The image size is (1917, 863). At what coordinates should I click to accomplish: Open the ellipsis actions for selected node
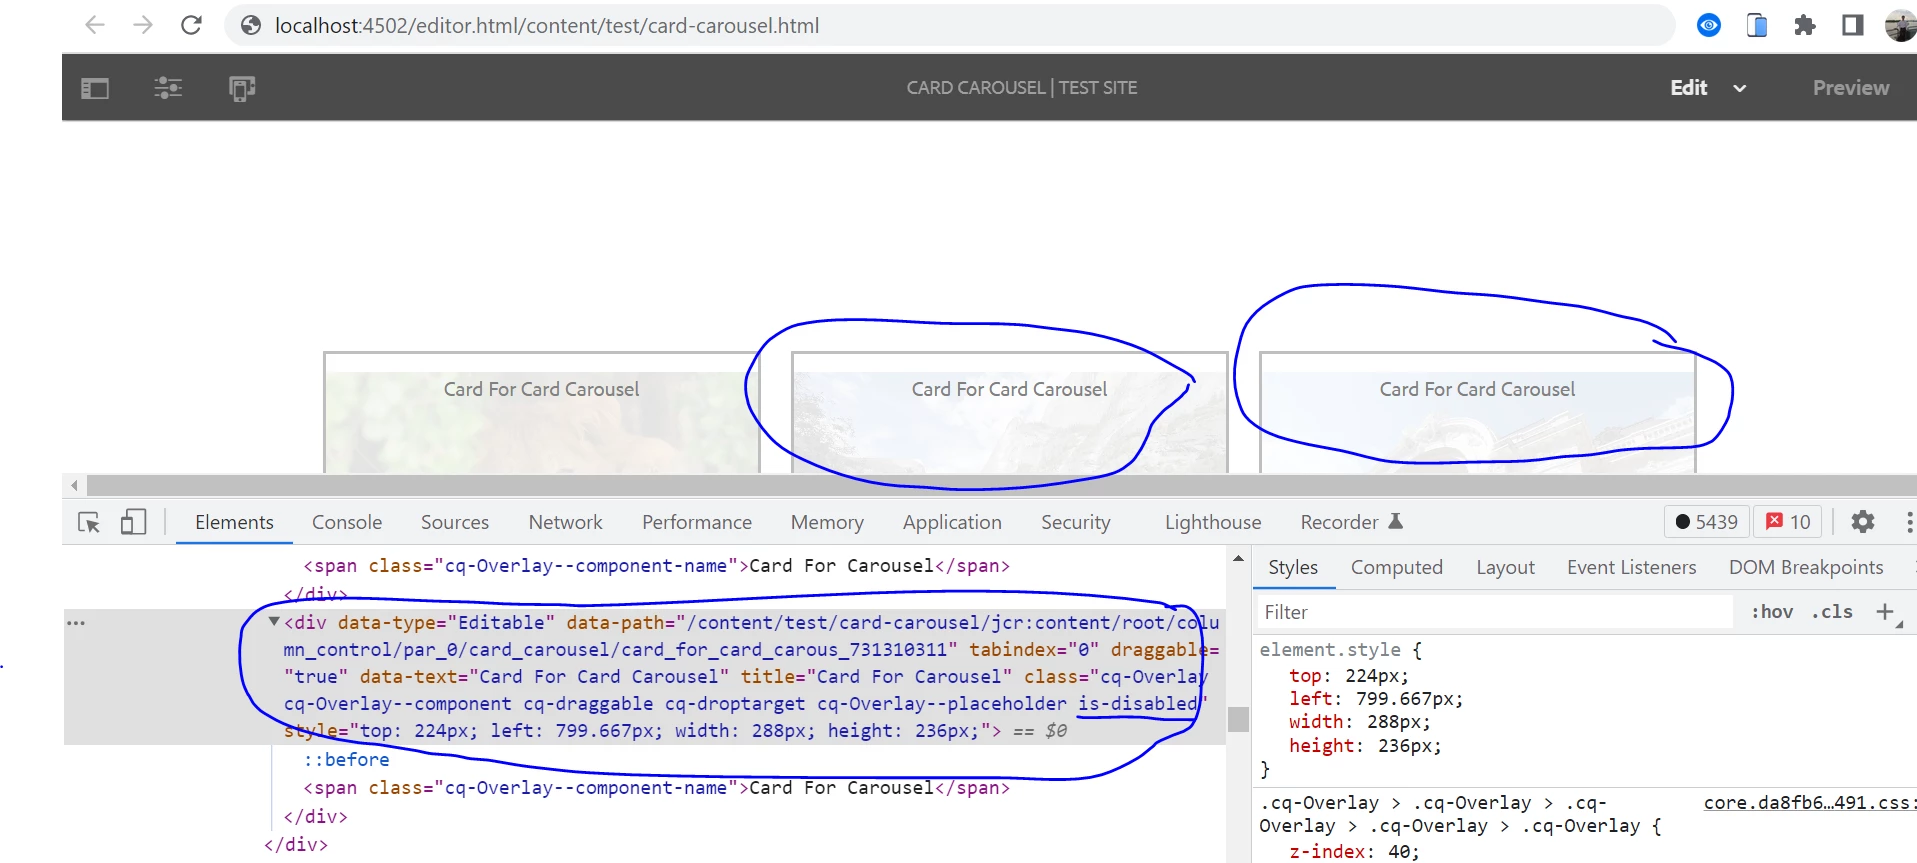(76, 622)
